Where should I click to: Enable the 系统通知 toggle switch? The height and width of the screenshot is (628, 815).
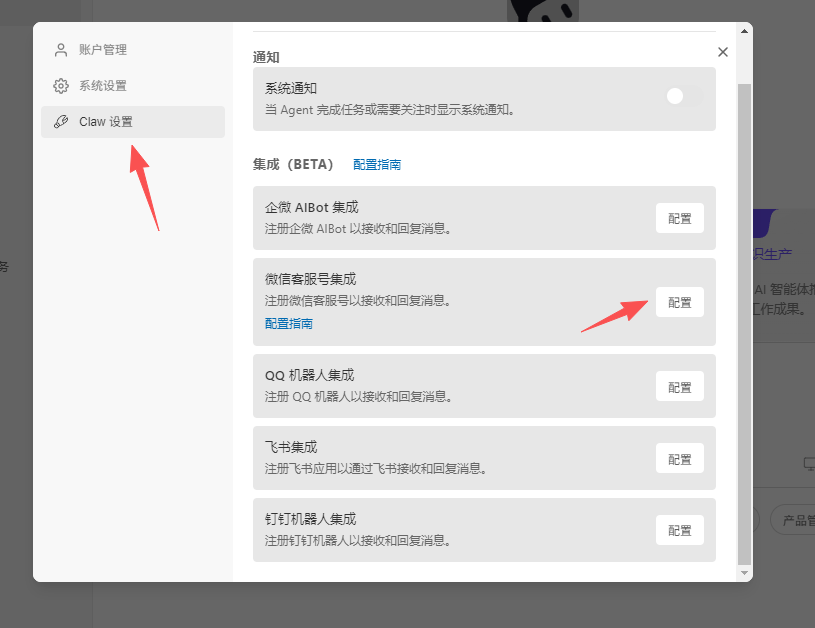(x=684, y=96)
